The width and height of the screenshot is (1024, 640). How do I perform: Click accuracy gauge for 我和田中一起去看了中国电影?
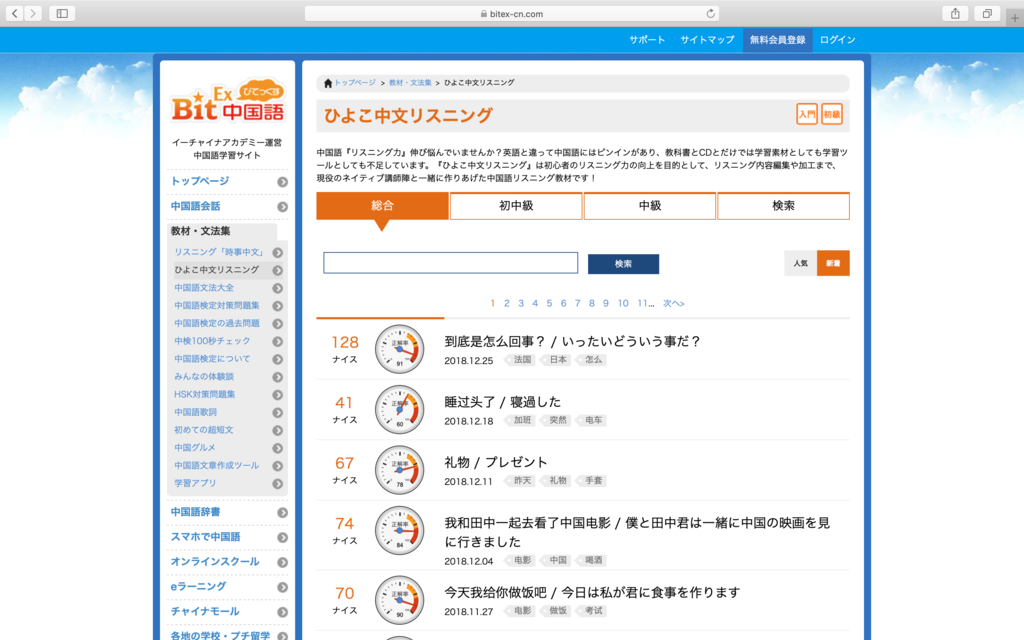click(400, 530)
